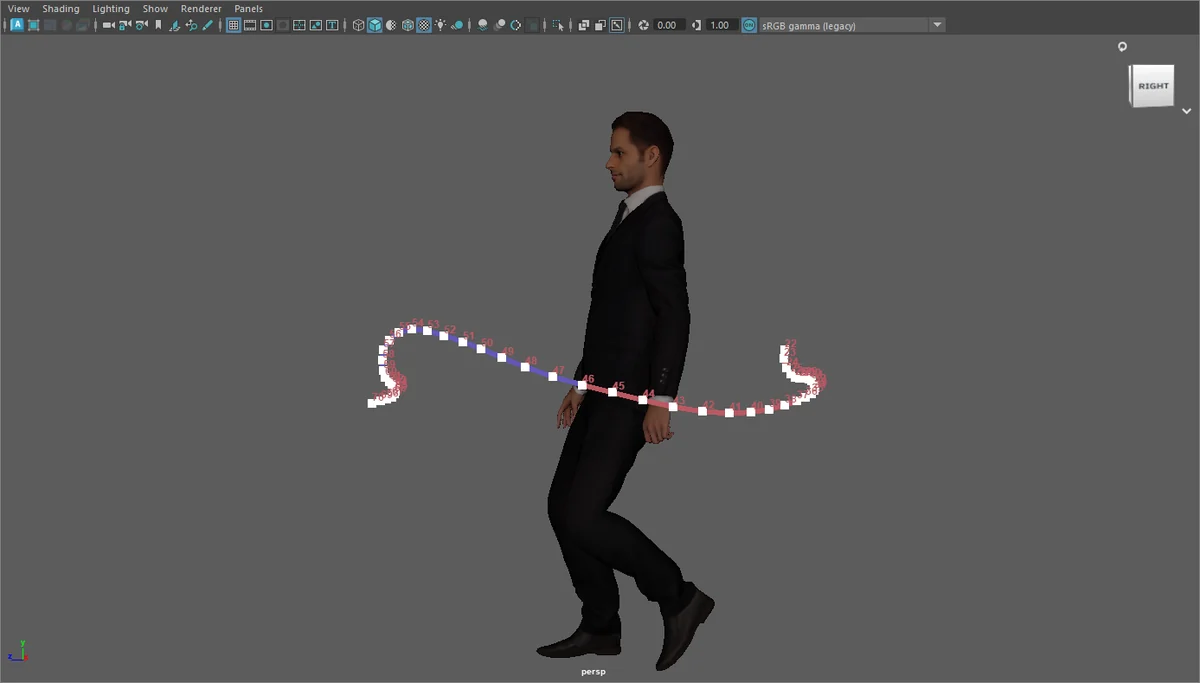Expand the ViewCube options chevron

pos(1186,111)
